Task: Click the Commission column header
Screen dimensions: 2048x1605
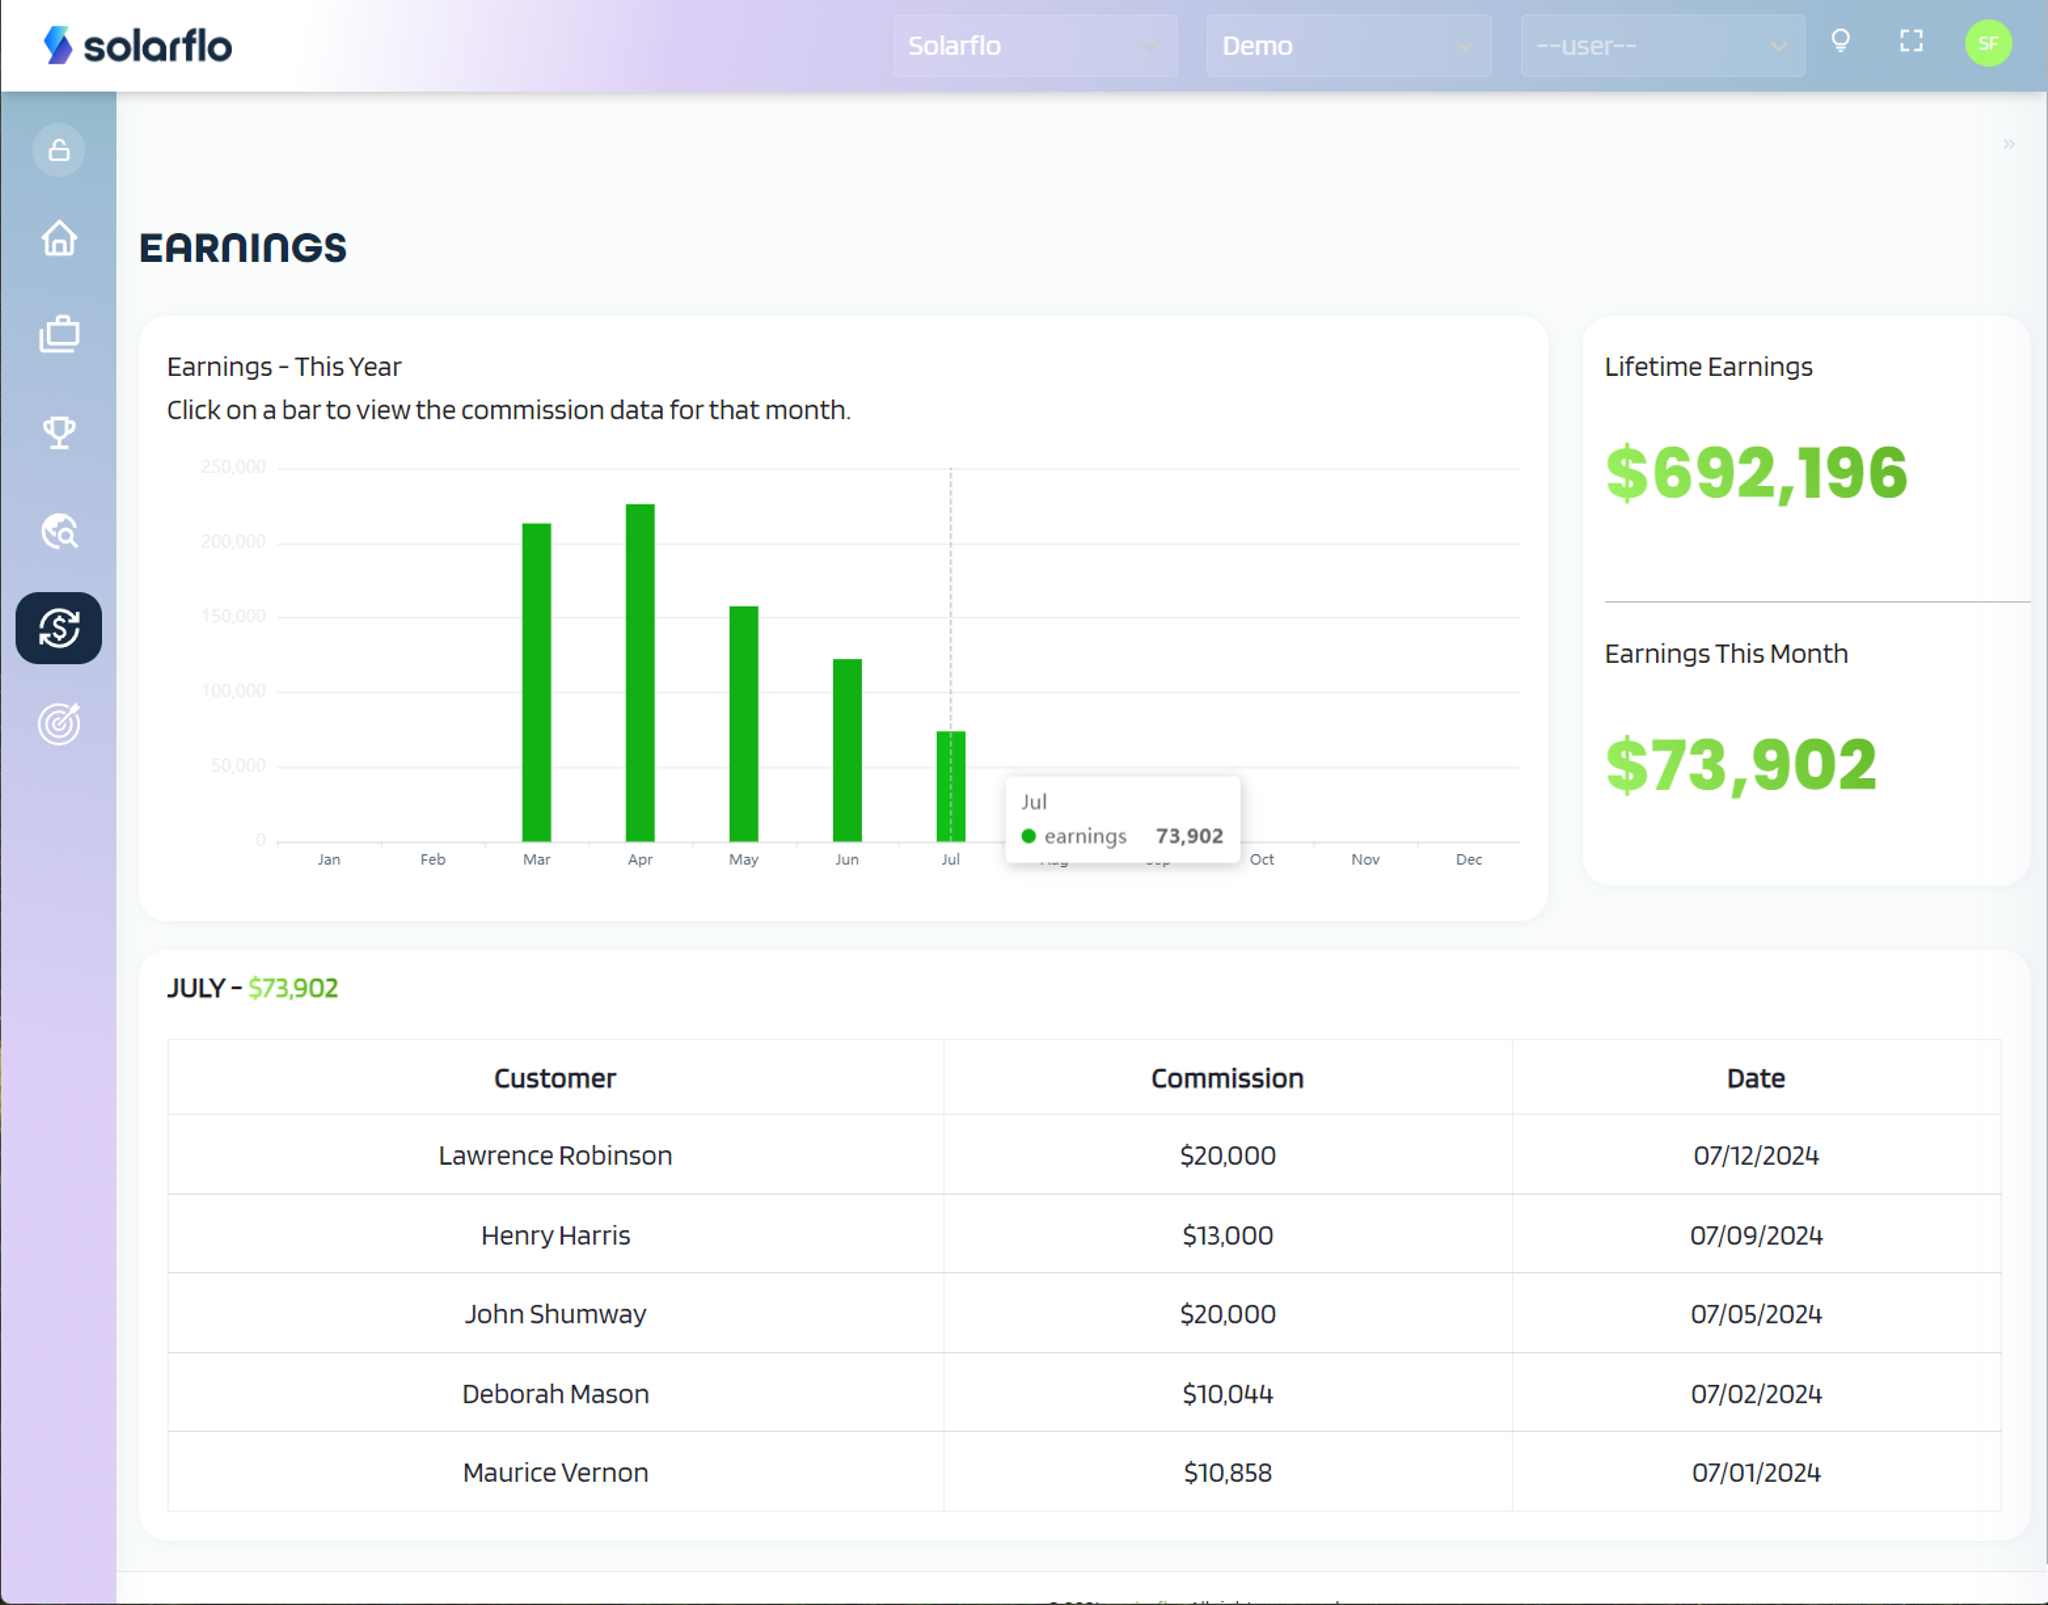Action: tap(1227, 1078)
